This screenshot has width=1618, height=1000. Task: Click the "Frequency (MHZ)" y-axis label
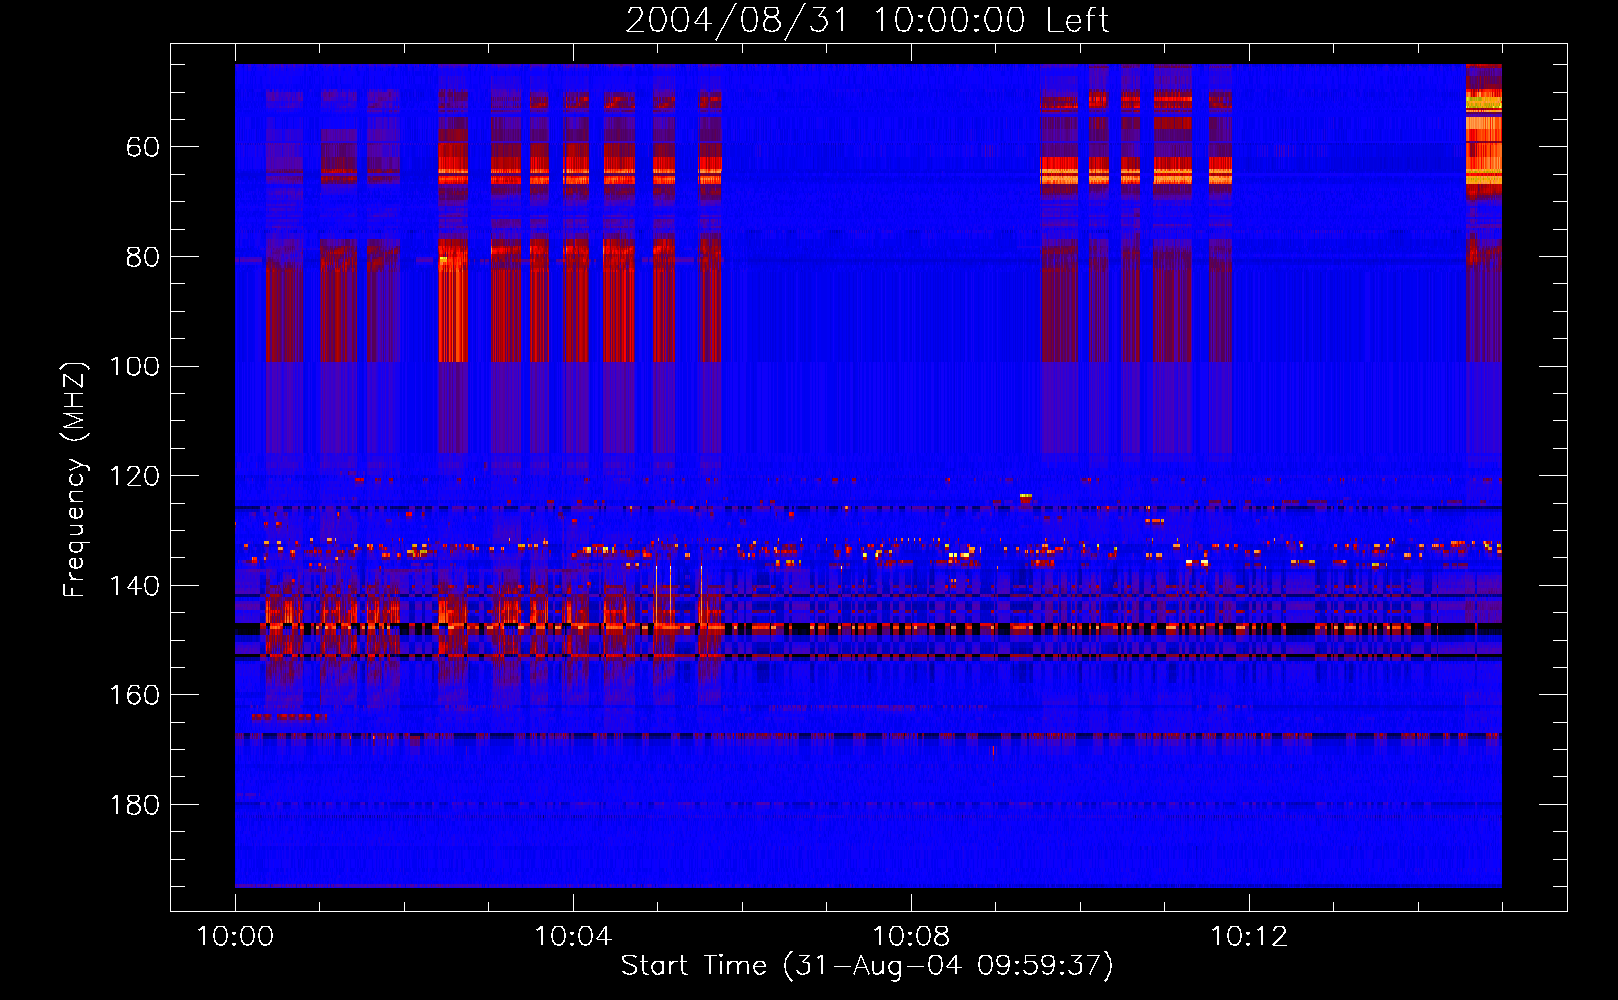[74, 479]
